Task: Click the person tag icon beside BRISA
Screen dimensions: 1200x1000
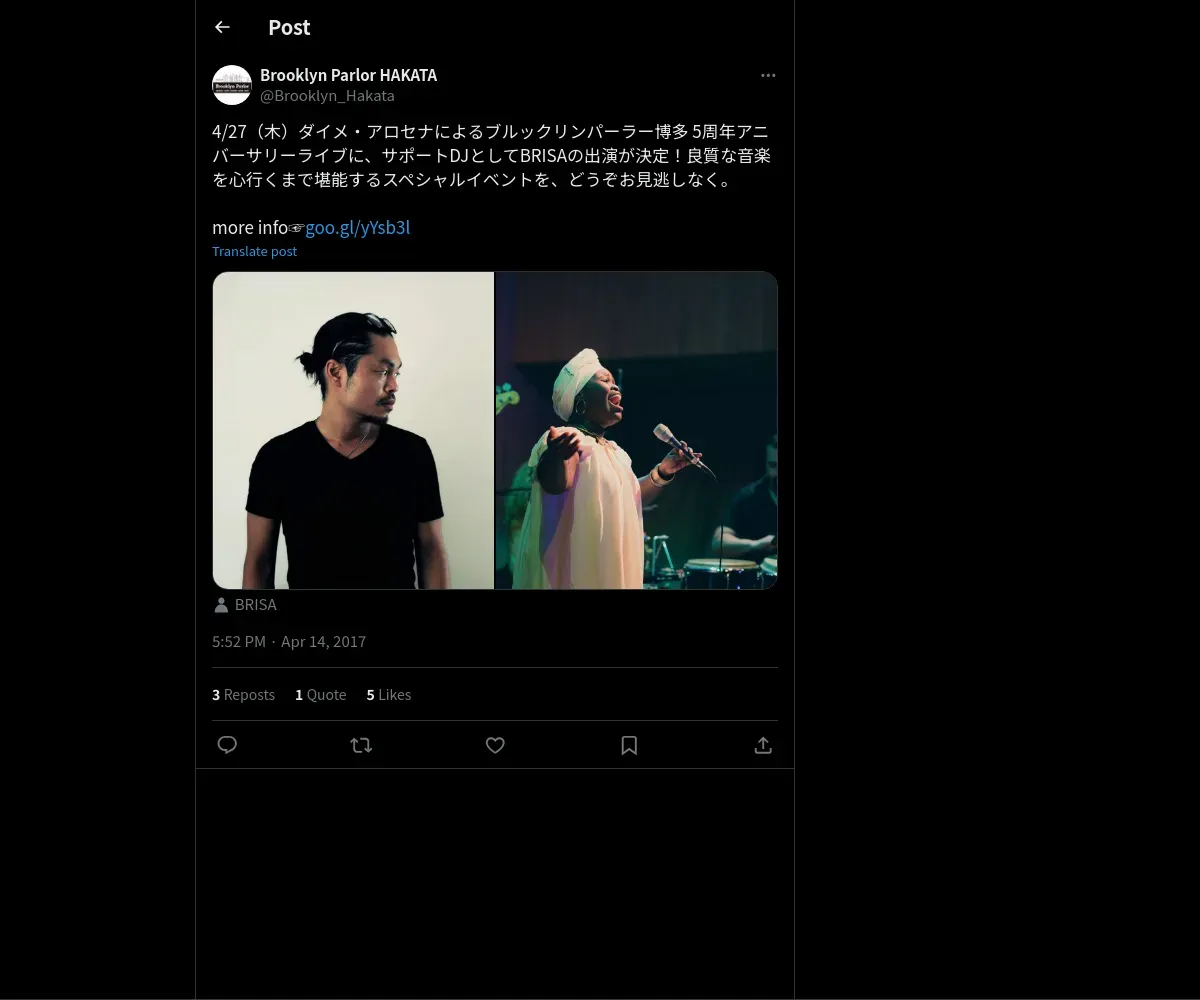Action: click(x=221, y=605)
